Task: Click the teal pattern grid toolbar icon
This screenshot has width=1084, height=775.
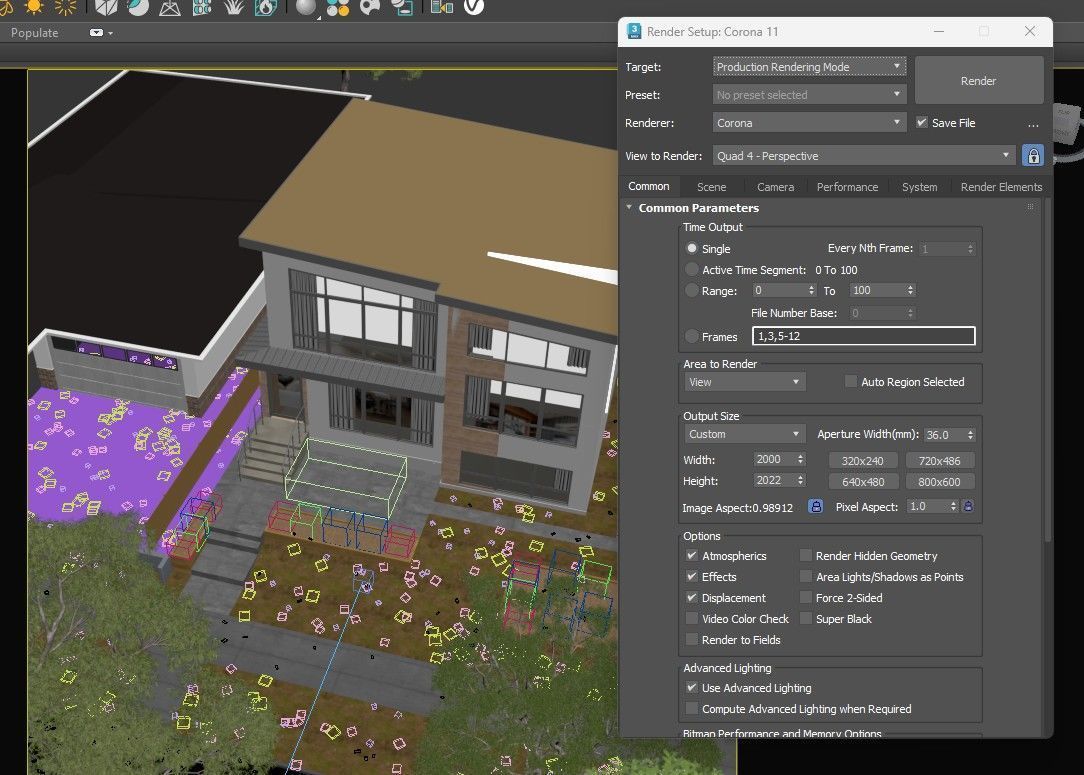Action: tap(202, 7)
